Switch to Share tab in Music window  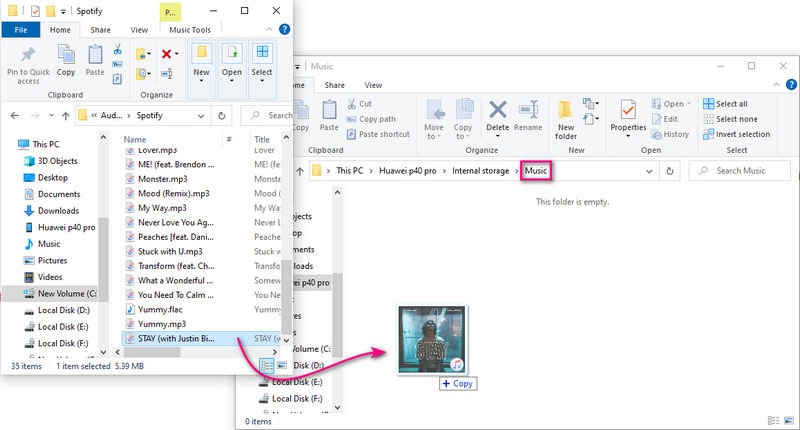[334, 85]
